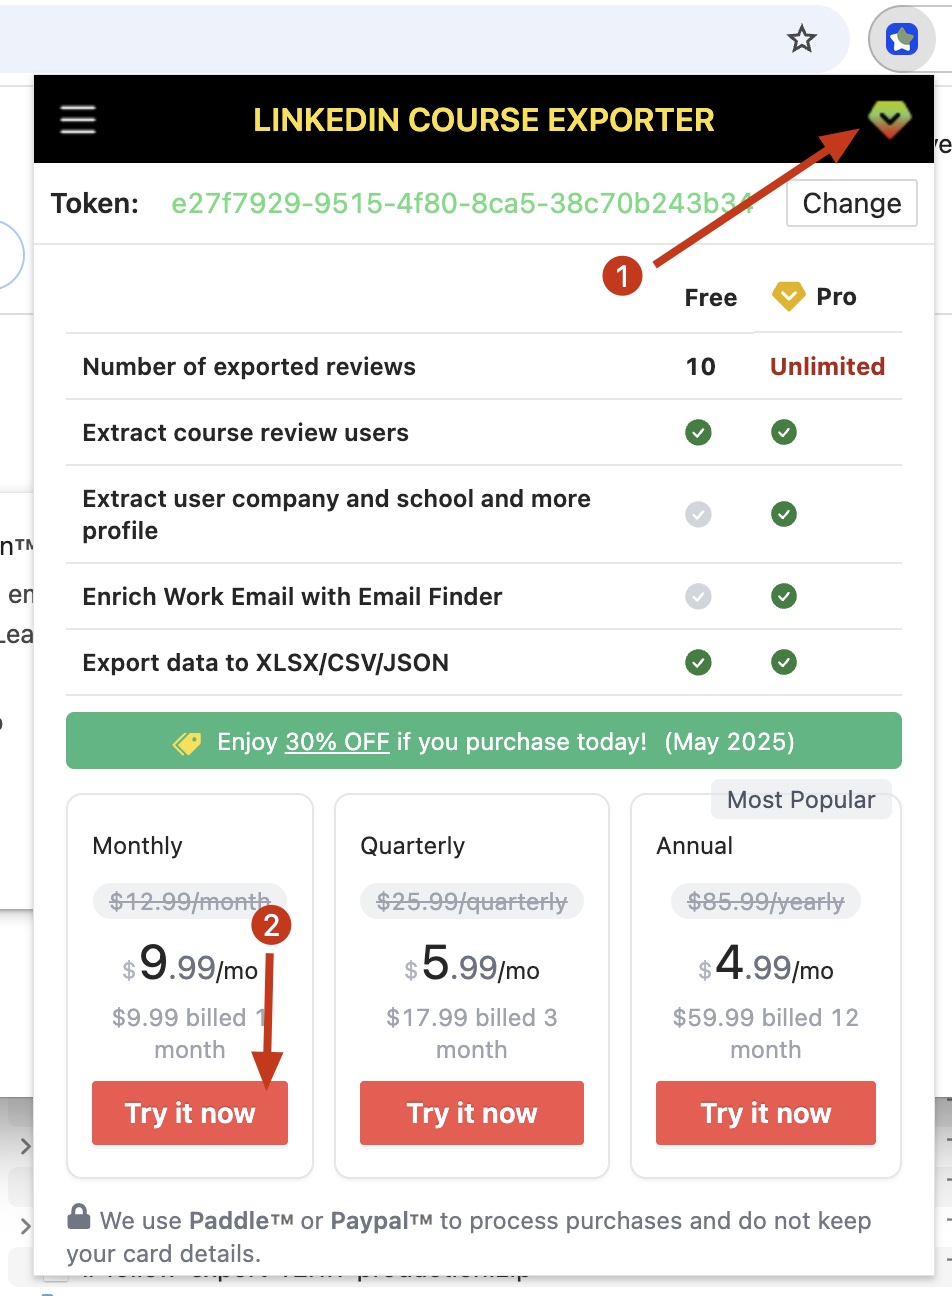The image size is (952, 1296).
Task: Expand the Pro dropdown chevron the arrow points to
Action: [x=888, y=118]
